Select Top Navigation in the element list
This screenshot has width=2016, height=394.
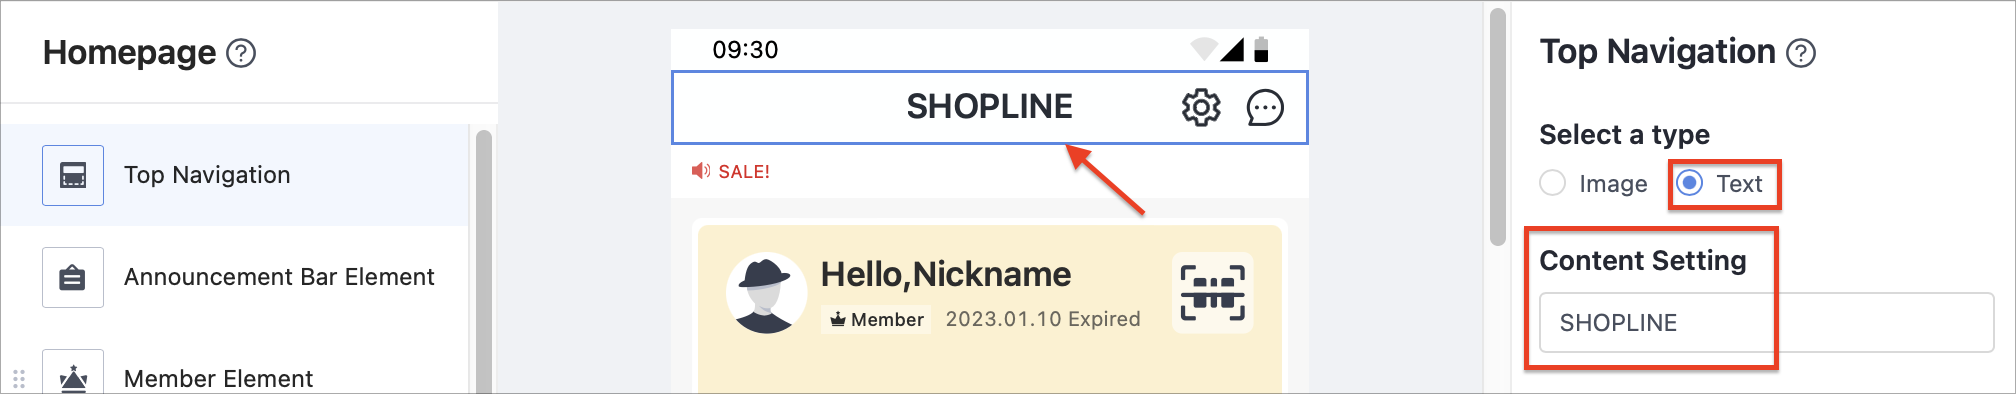click(235, 175)
